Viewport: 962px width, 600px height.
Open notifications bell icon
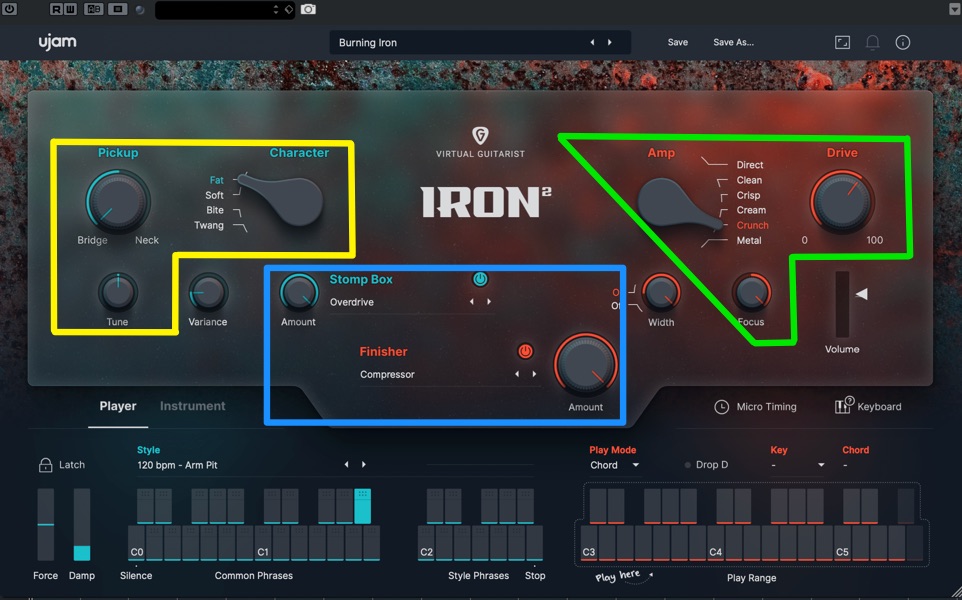[872, 42]
